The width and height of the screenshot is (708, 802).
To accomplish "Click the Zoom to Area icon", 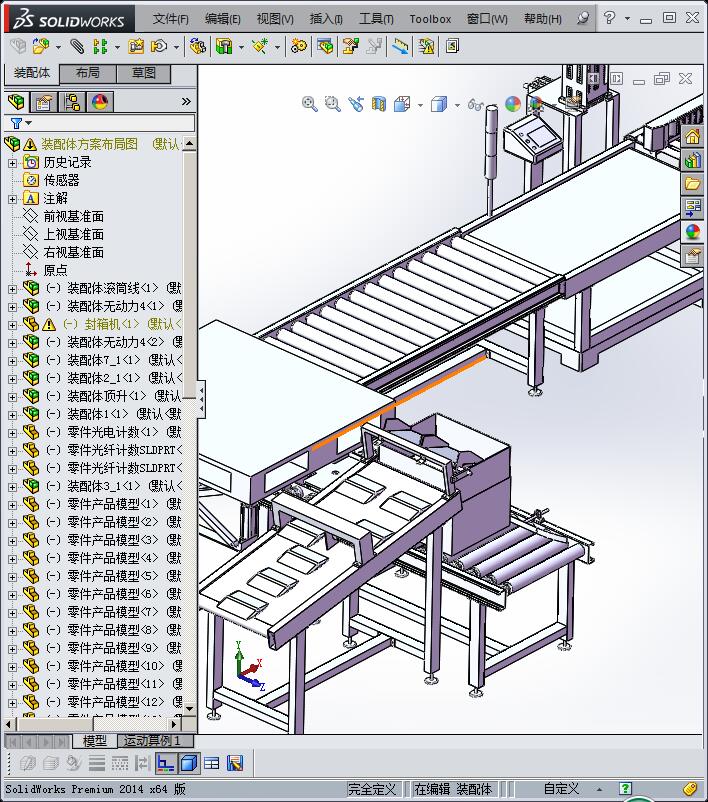I will pyautogui.click(x=333, y=104).
